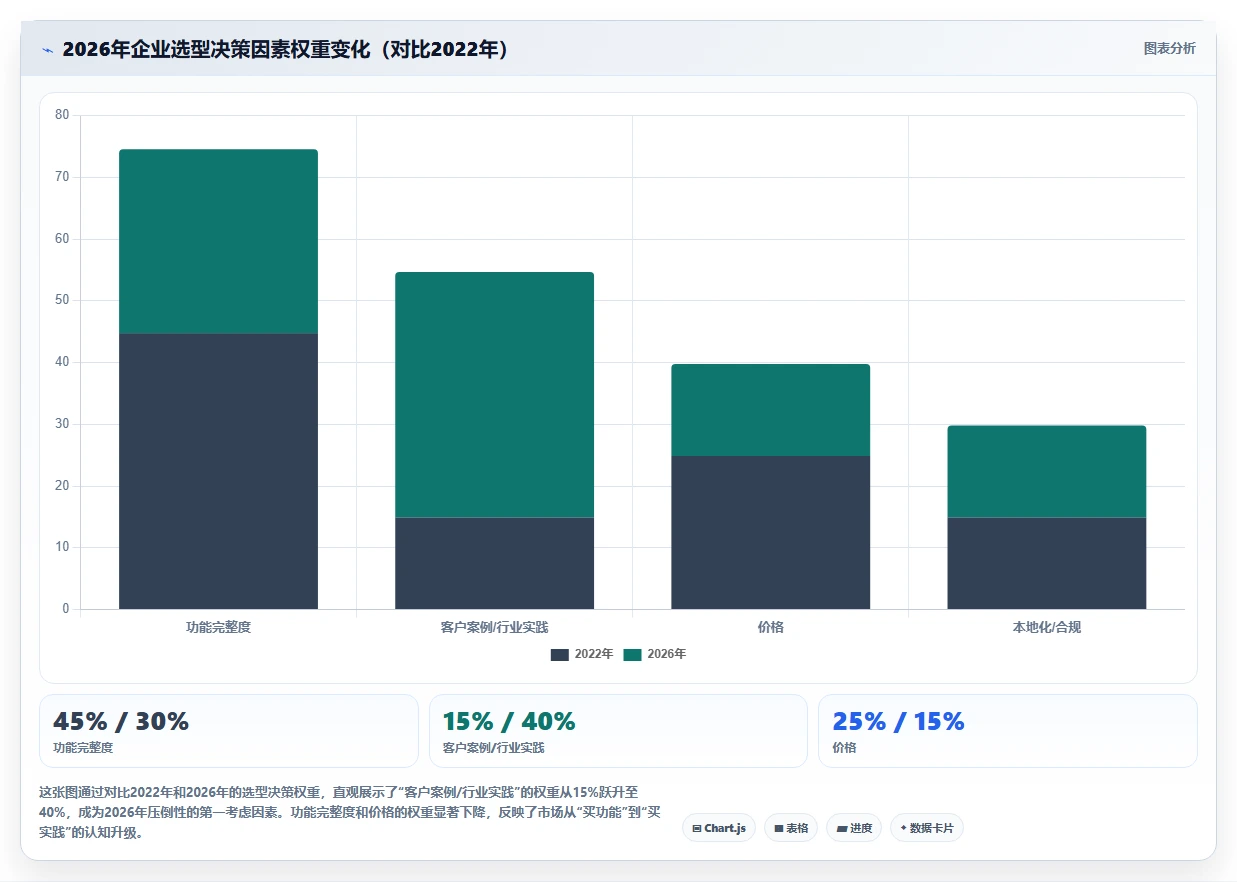The image size is (1237, 882).
Task: Toggle the 2026年 legend dataset
Action: click(655, 654)
